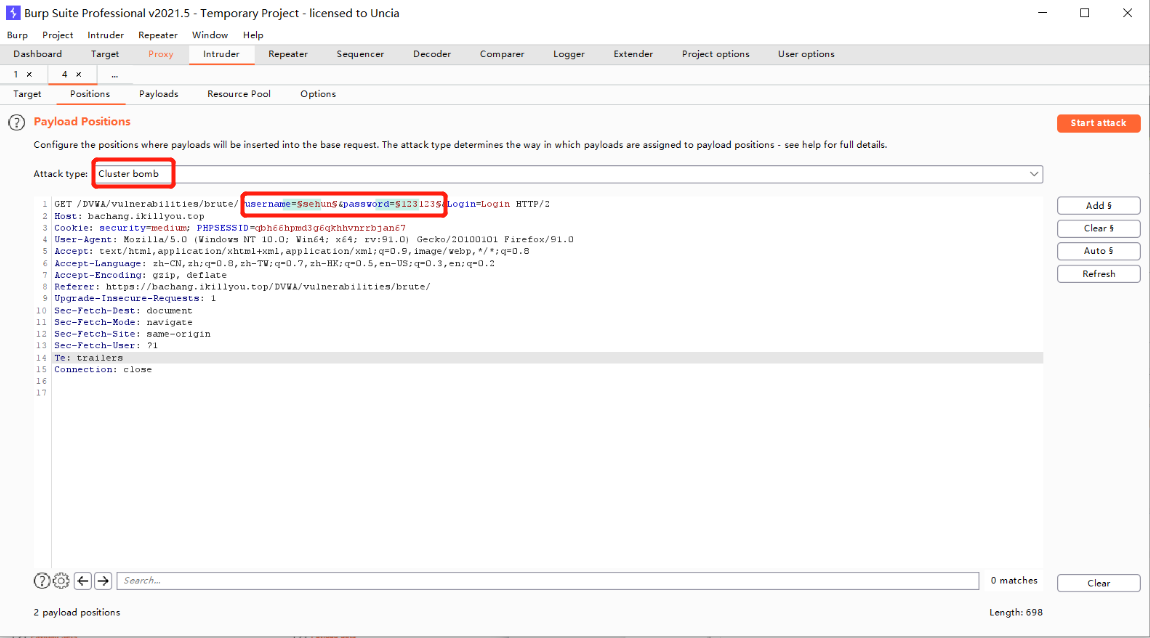The image size is (1150, 638).
Task: Switch to the Proxy tab
Action: (161, 54)
